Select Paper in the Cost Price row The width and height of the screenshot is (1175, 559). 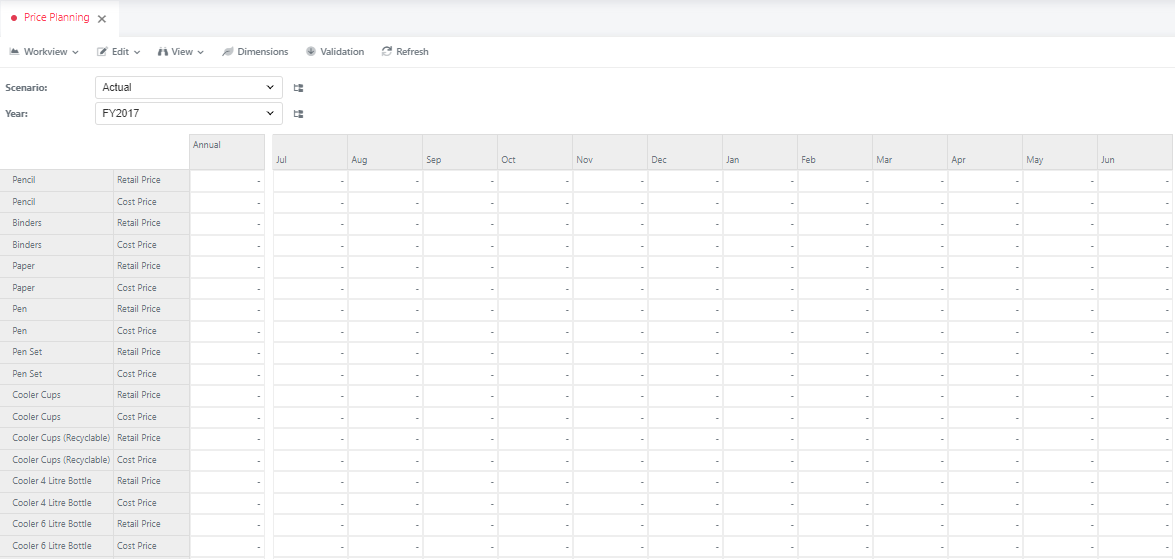(57, 288)
